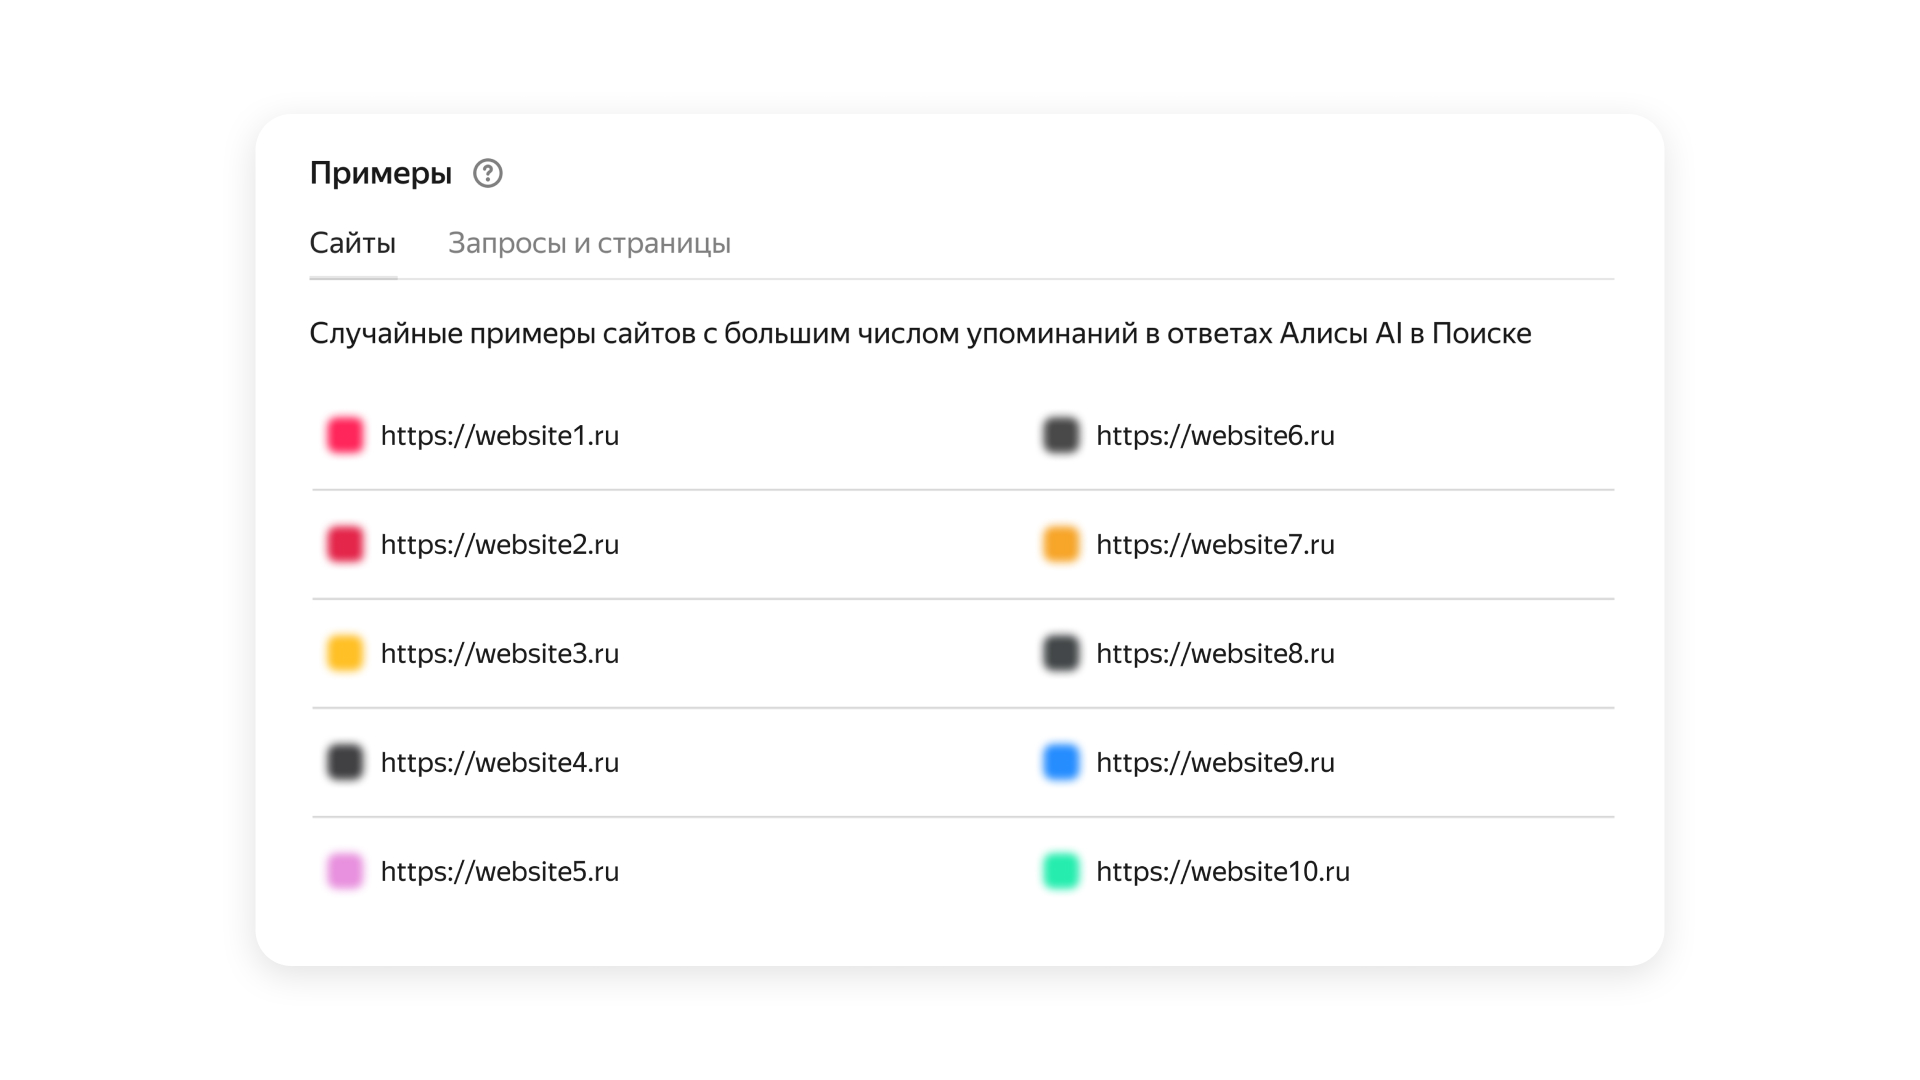Click the green favicon beside website10.ru
This screenshot has height=1080, width=1920.
tap(1059, 871)
